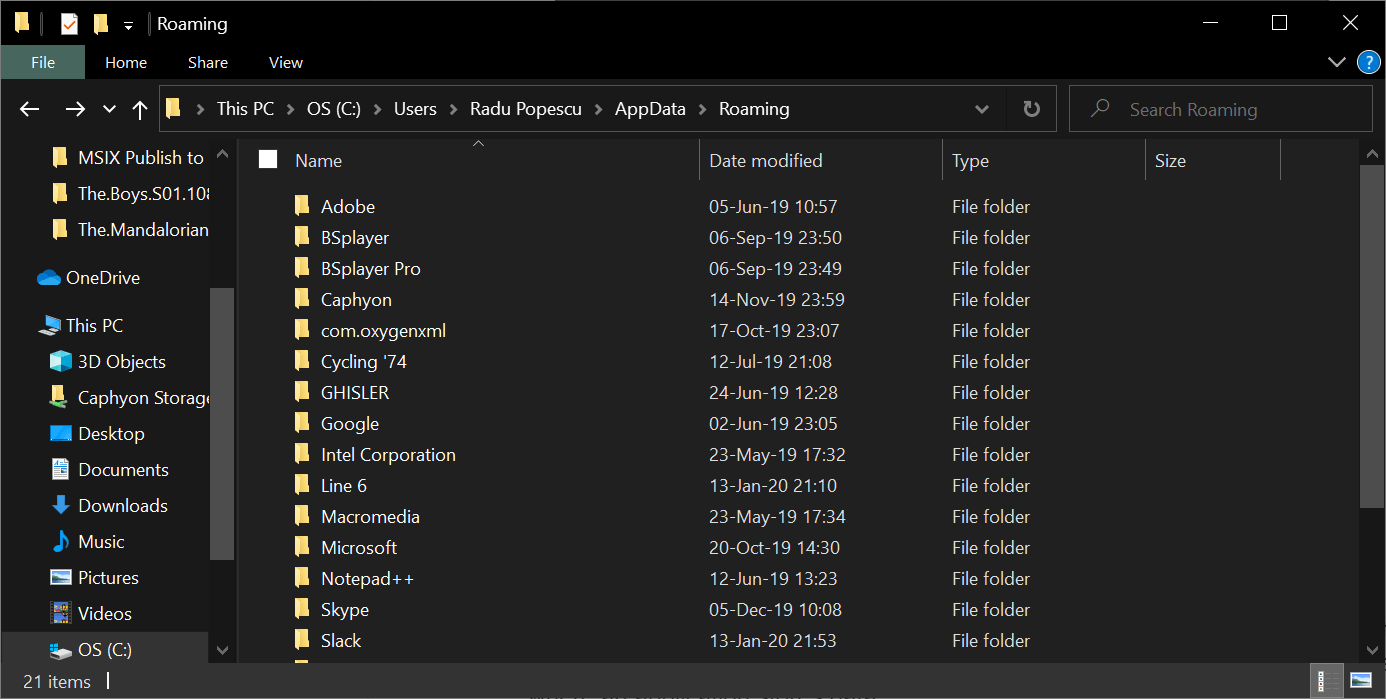Click the Properties icon in Quick Access Toolbar

[67, 22]
